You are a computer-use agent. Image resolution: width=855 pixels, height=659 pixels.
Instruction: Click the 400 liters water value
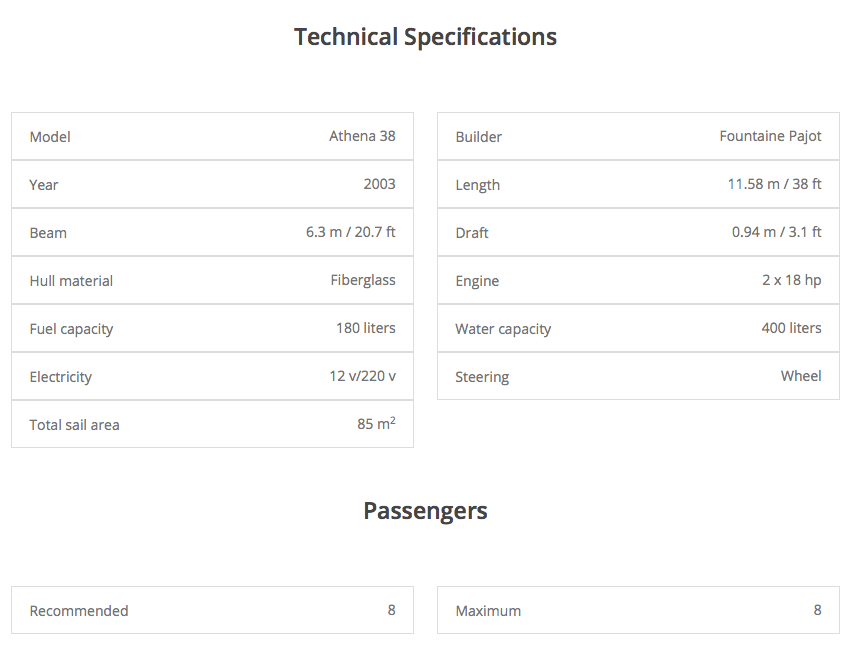pos(791,328)
